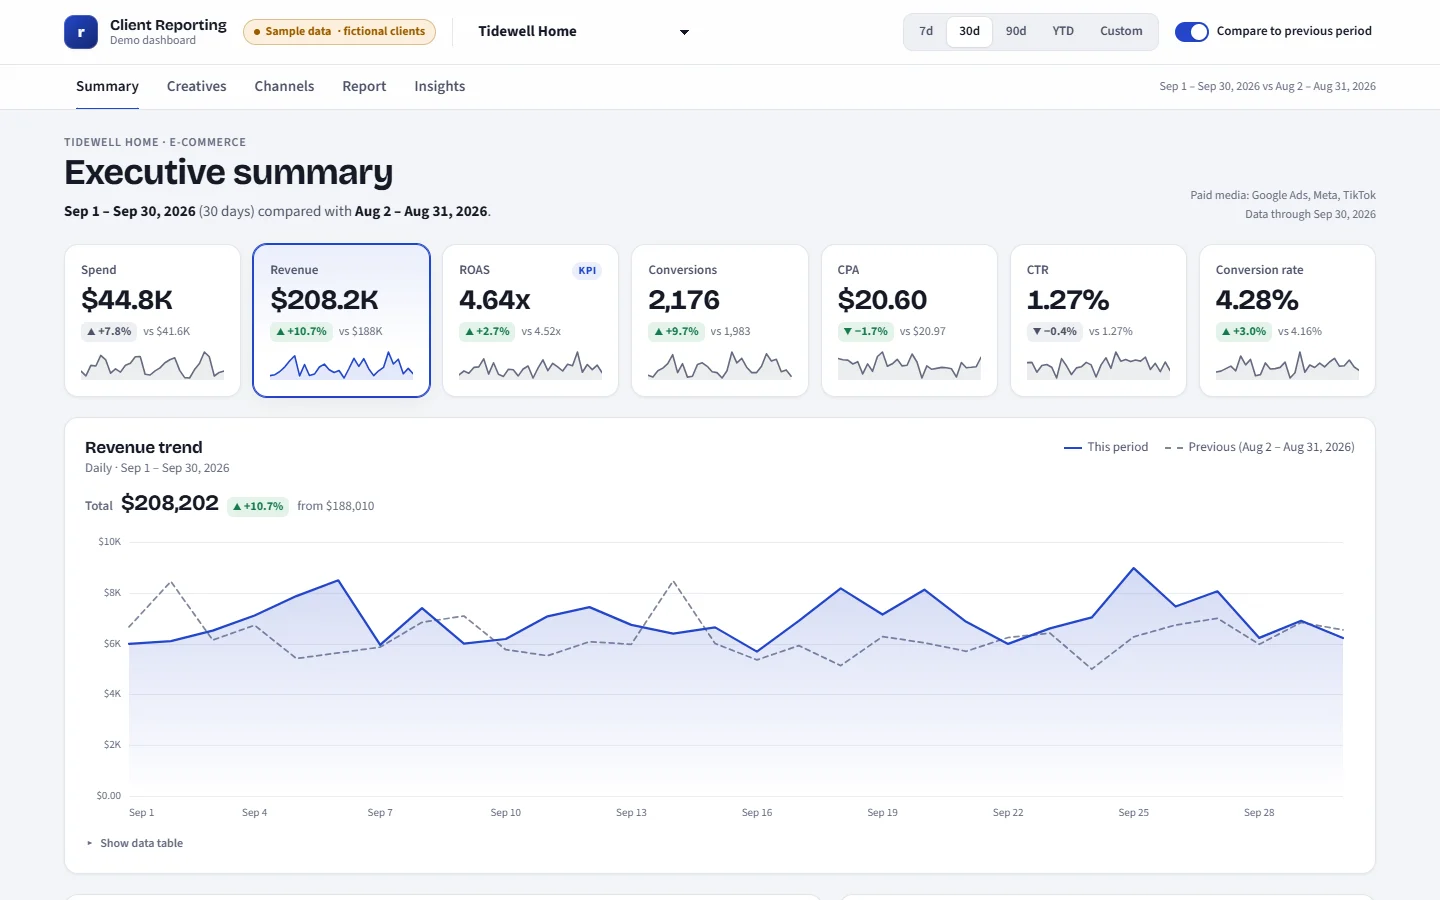The width and height of the screenshot is (1440, 900).
Task: Click the Executive summary heading
Action: point(229,173)
